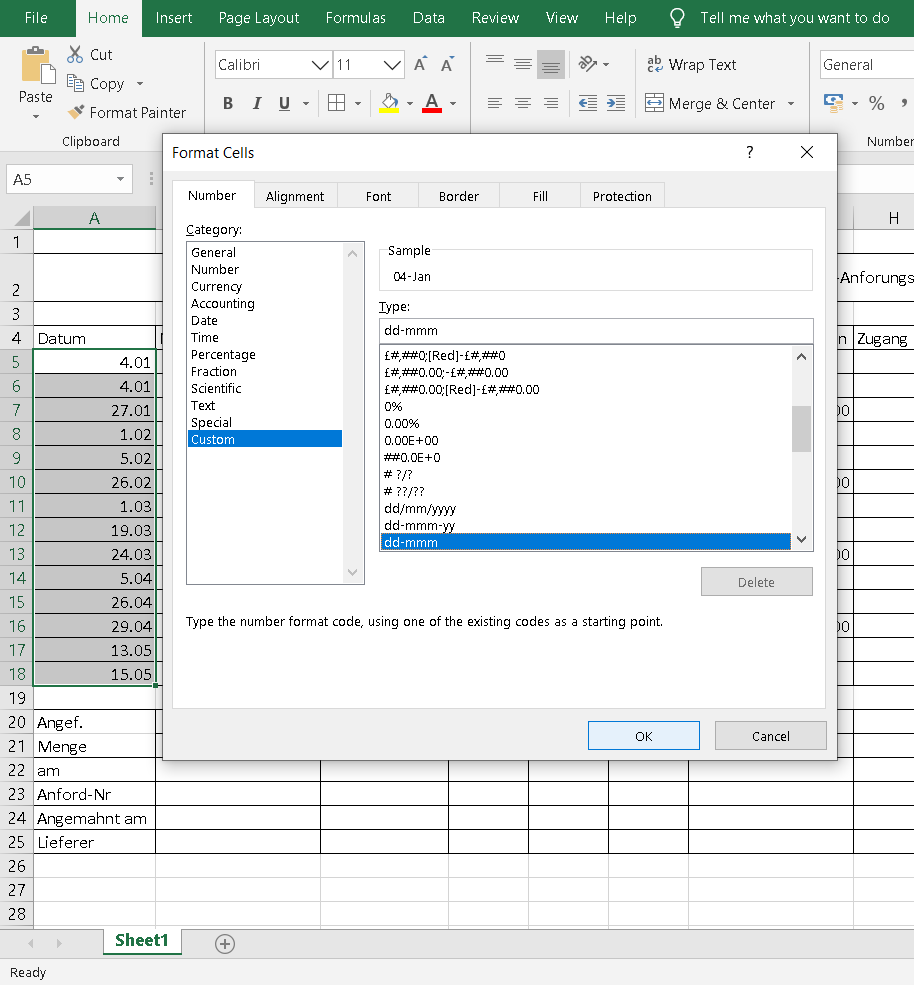Click into the Type format code field

tap(597, 330)
